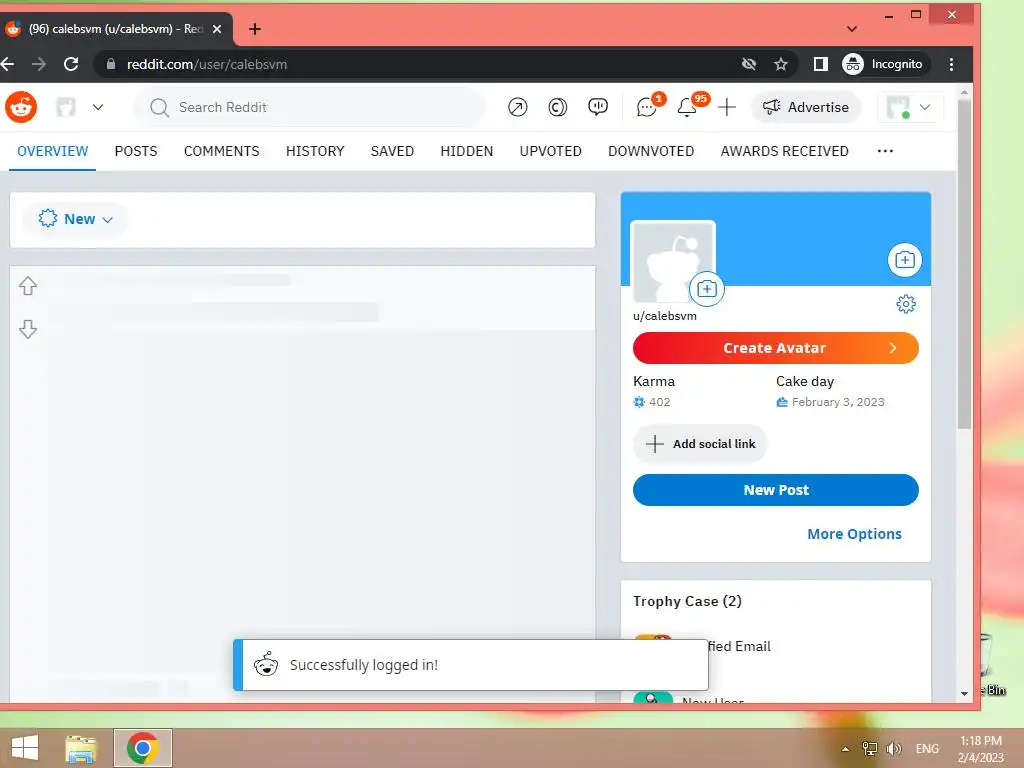The width and height of the screenshot is (1024, 768).
Task: Click the Chrome taskbar icon
Action: pyautogui.click(x=143, y=748)
